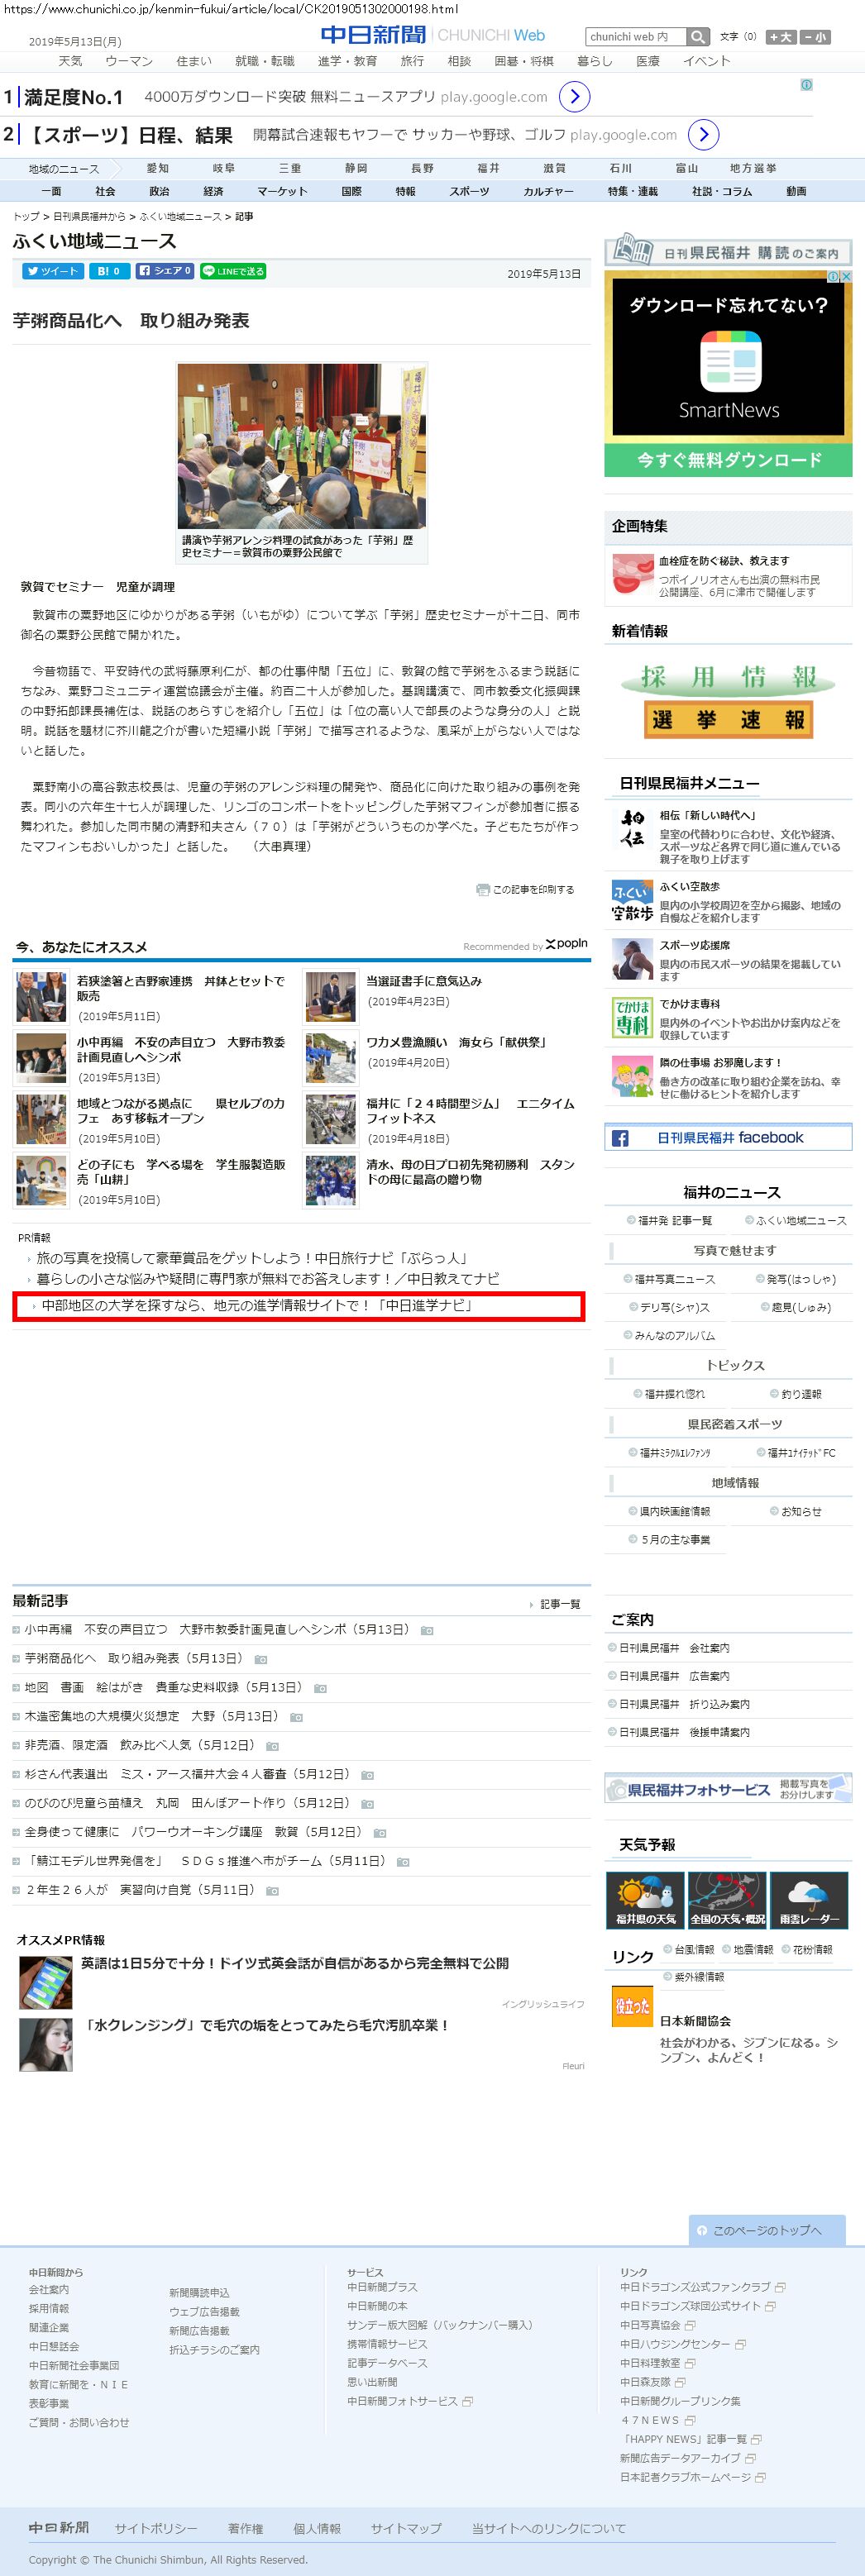Click the ad info icon at top right

coord(806,85)
